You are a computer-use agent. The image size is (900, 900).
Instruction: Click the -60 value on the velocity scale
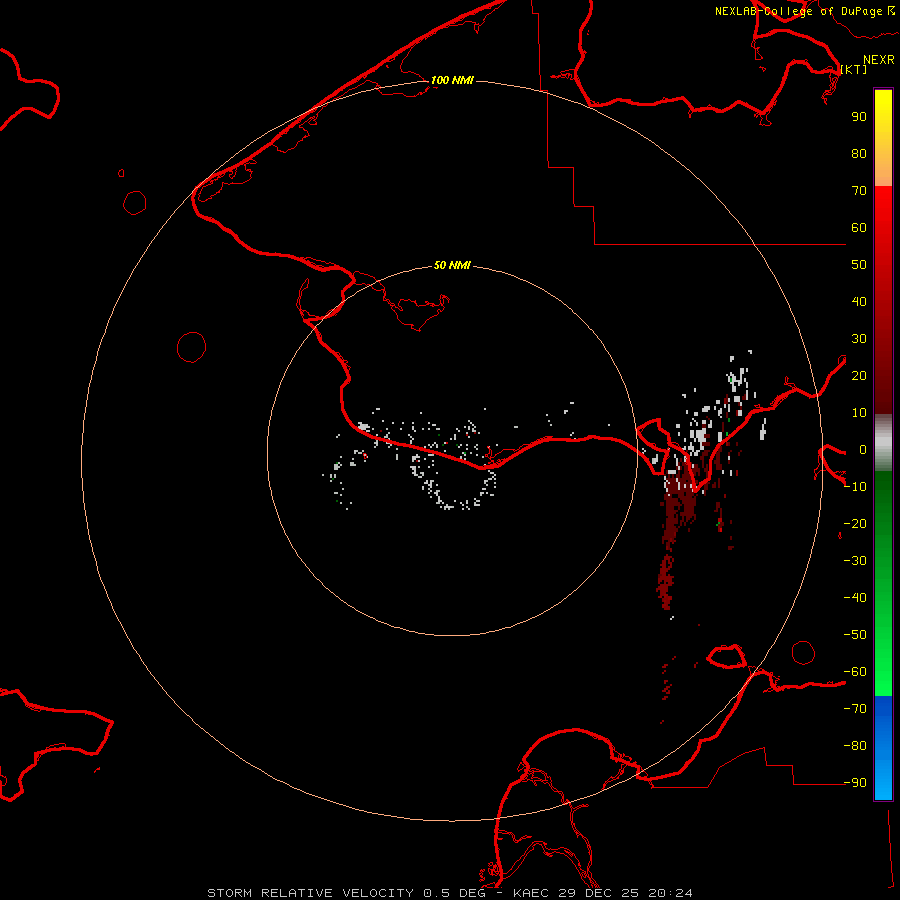tap(855, 672)
